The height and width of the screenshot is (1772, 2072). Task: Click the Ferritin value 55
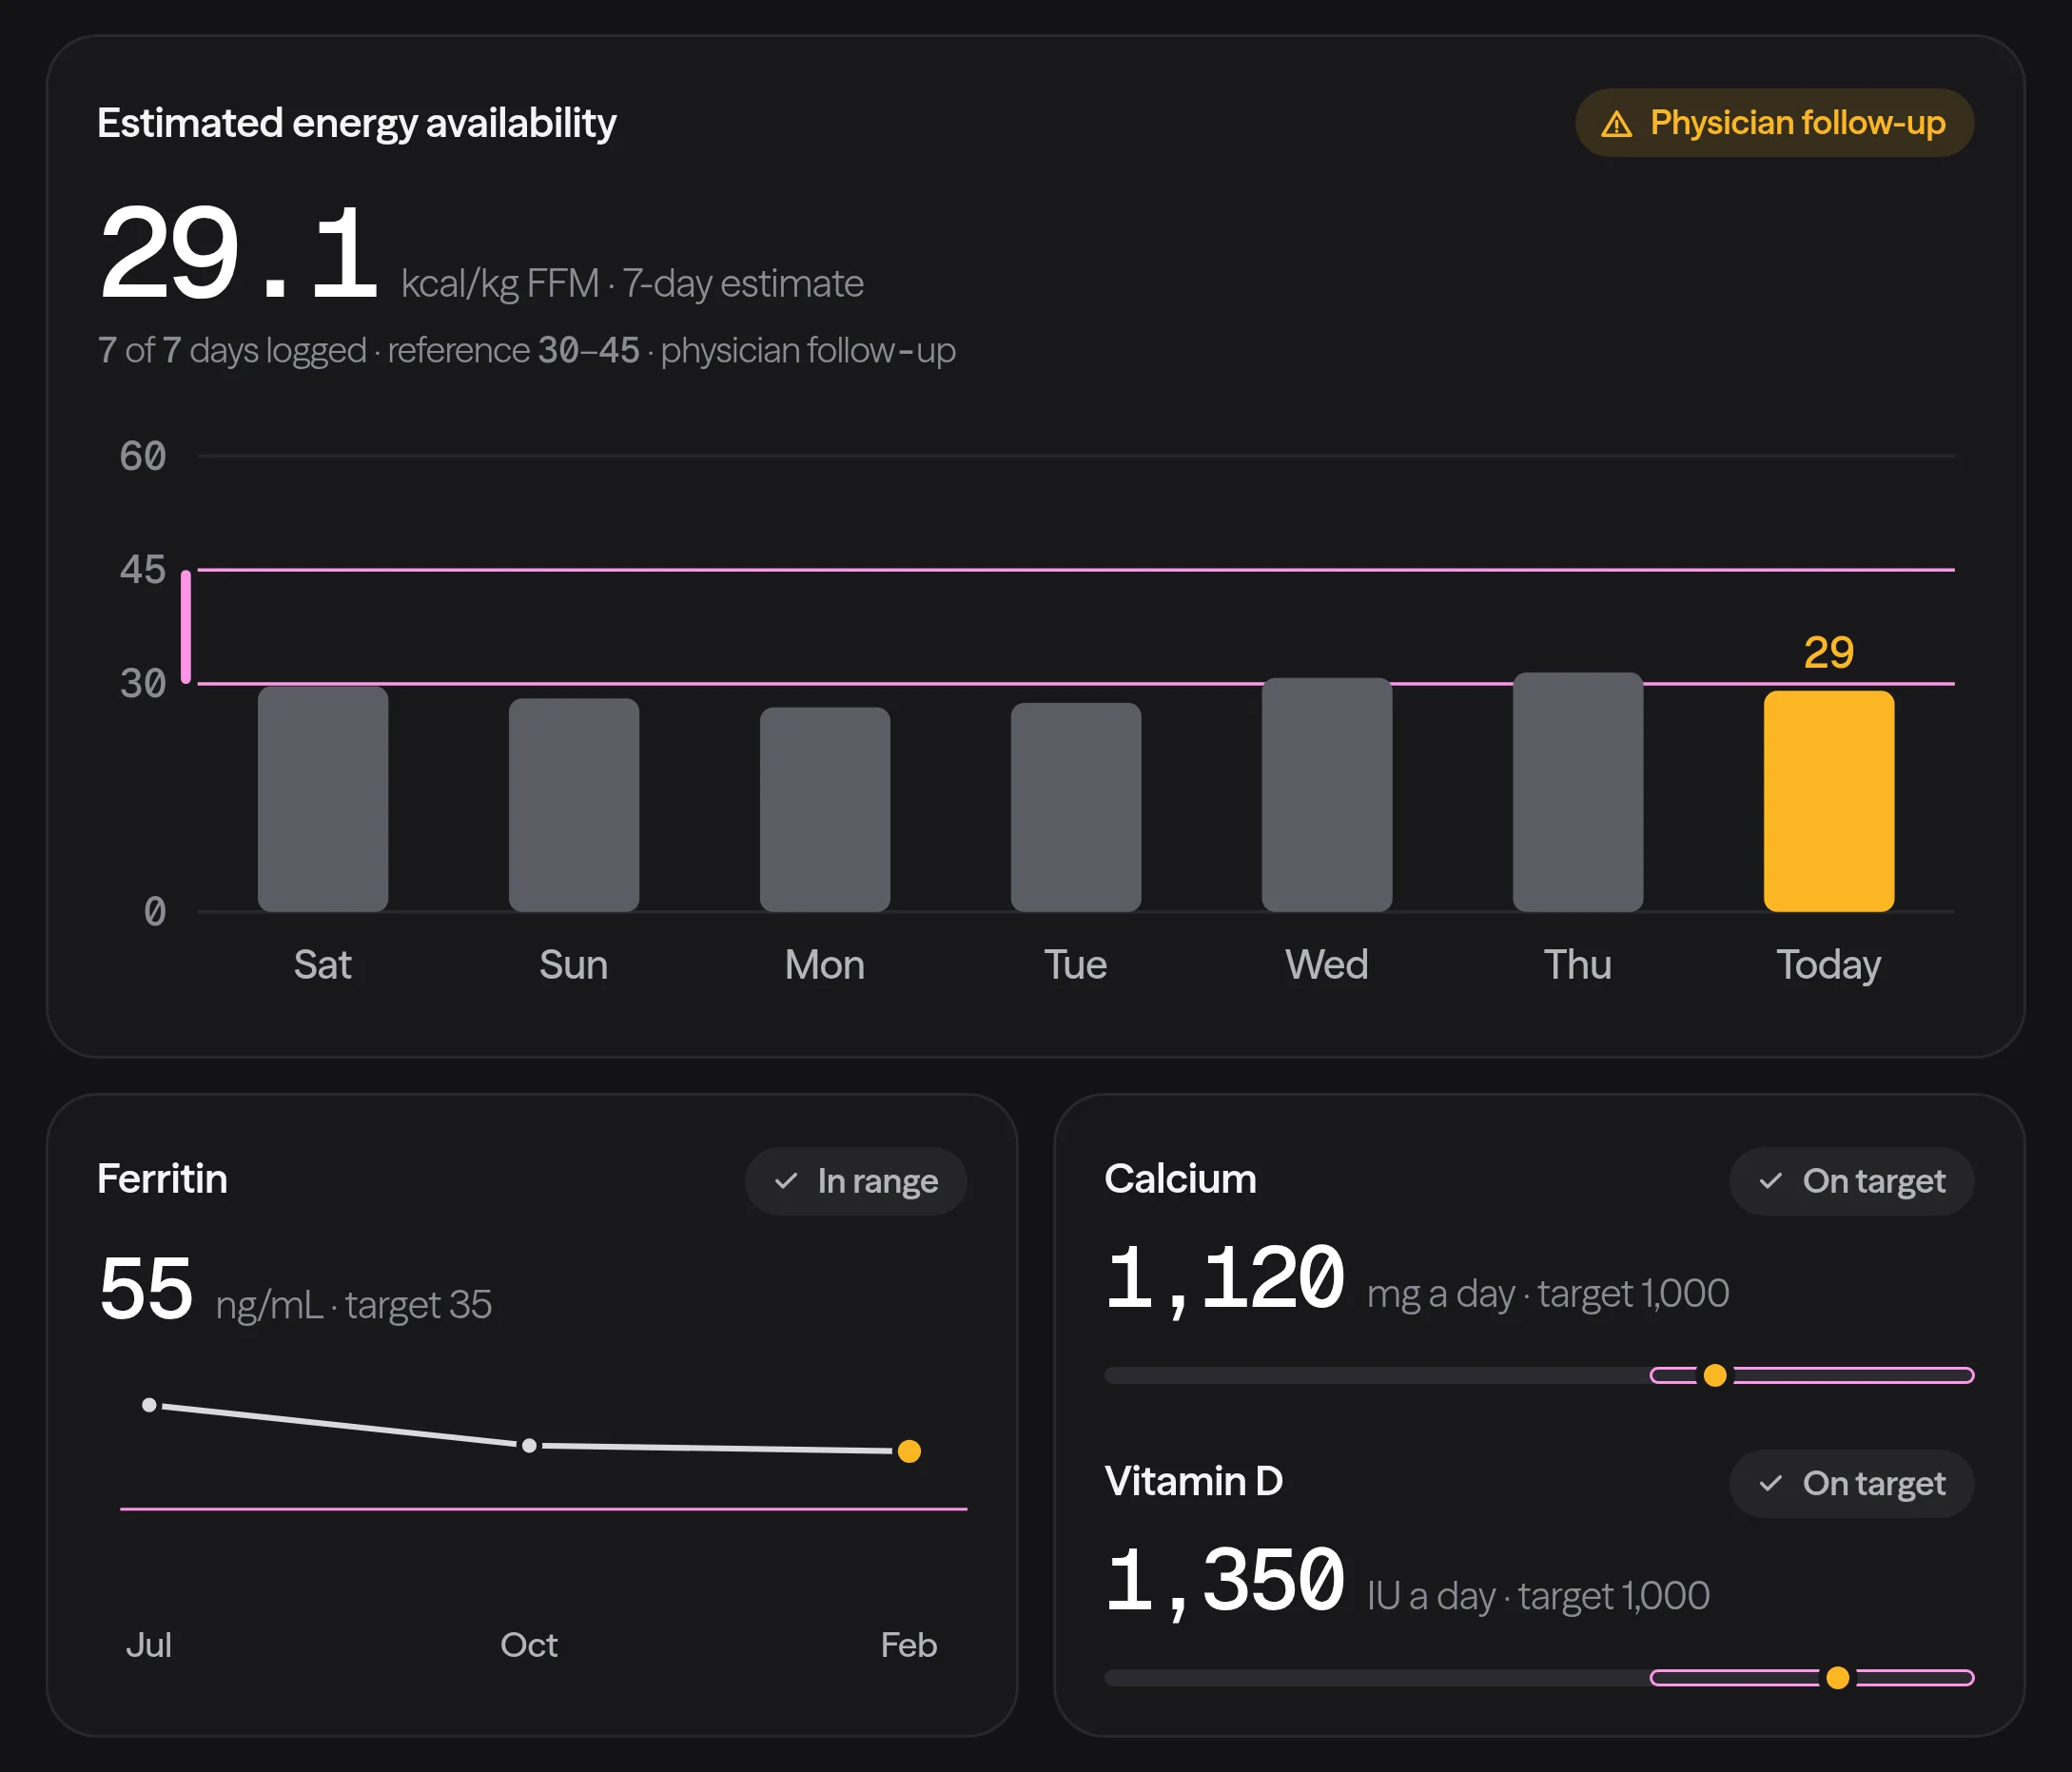[x=146, y=1289]
